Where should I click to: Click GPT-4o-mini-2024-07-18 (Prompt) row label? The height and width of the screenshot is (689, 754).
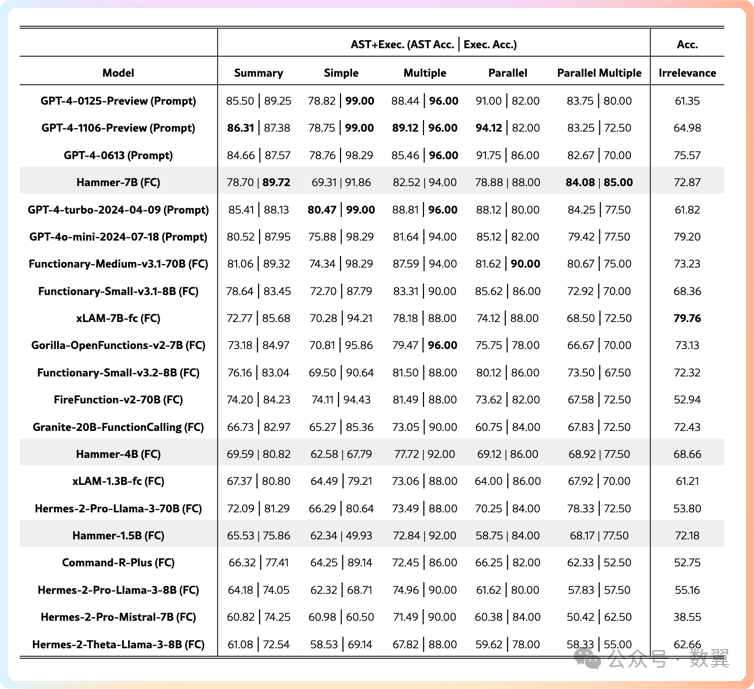(118, 237)
